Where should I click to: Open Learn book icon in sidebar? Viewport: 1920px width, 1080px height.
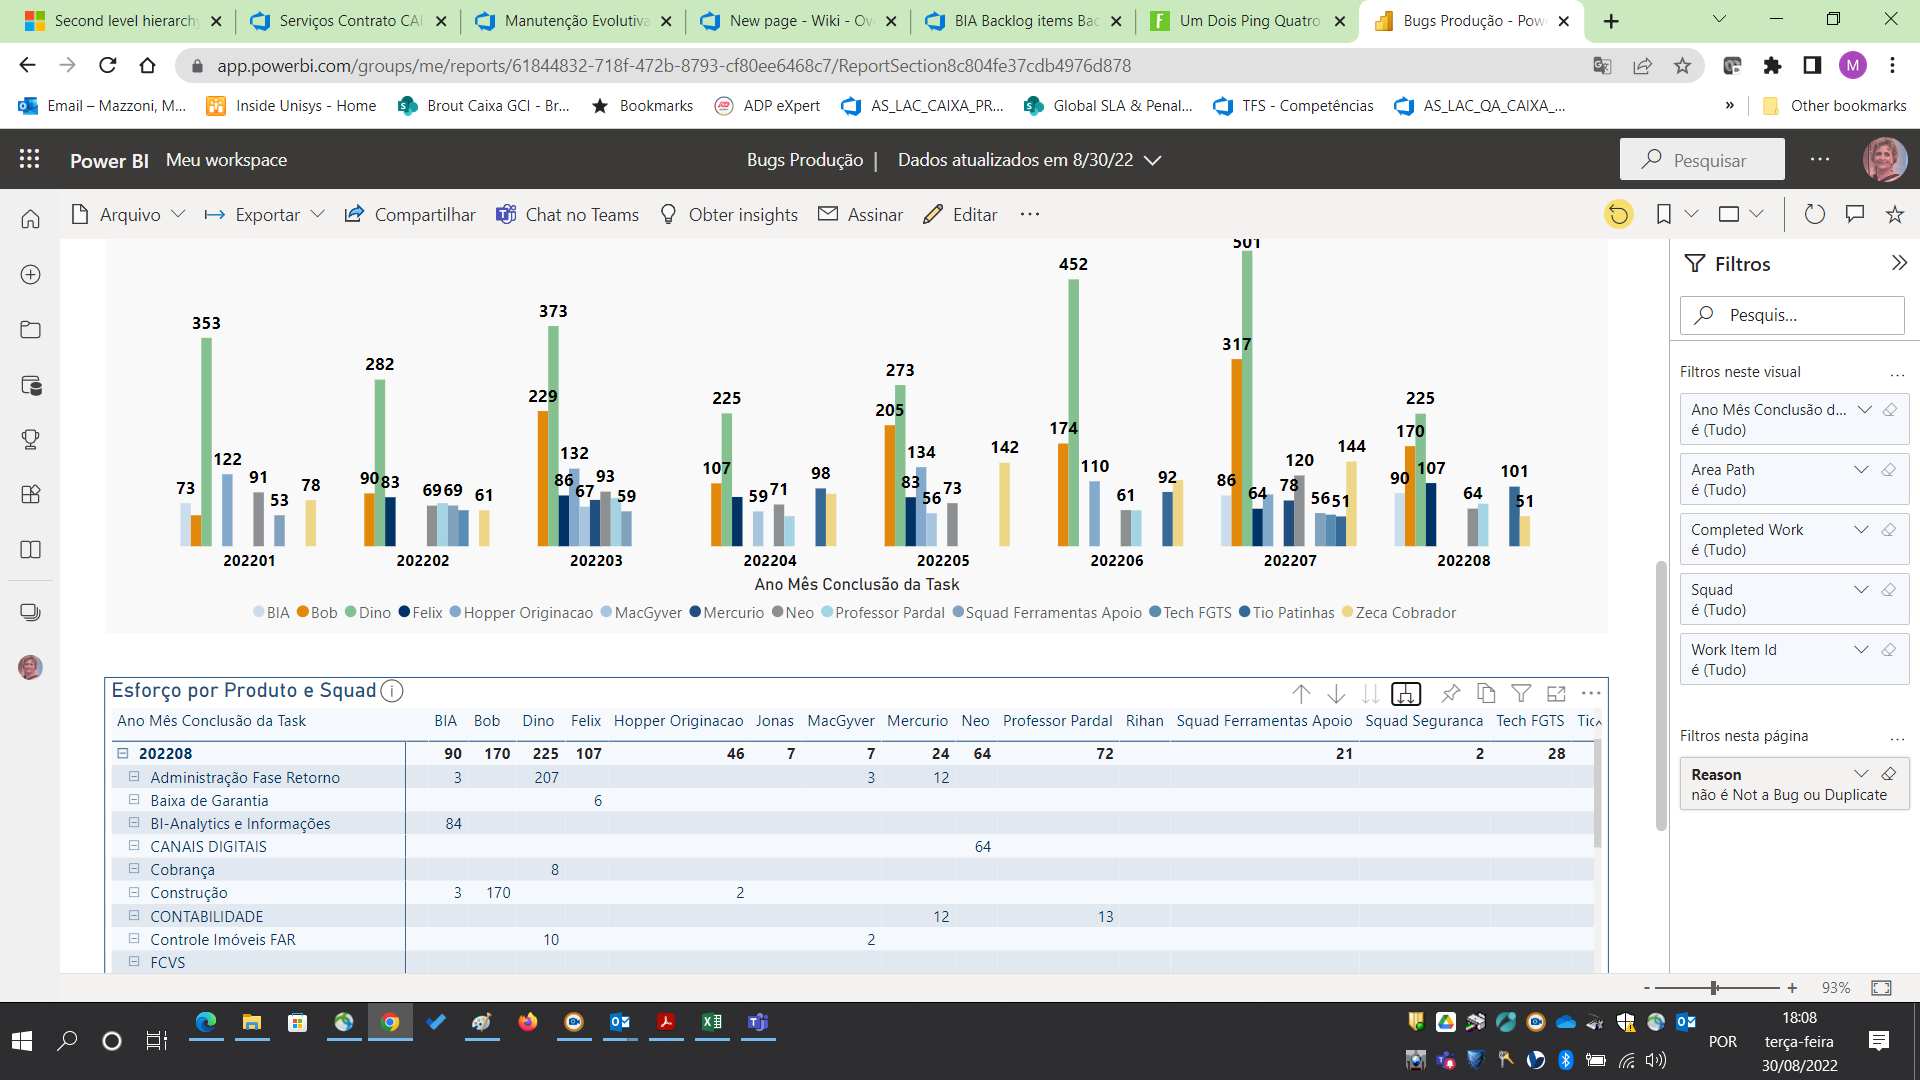point(30,549)
